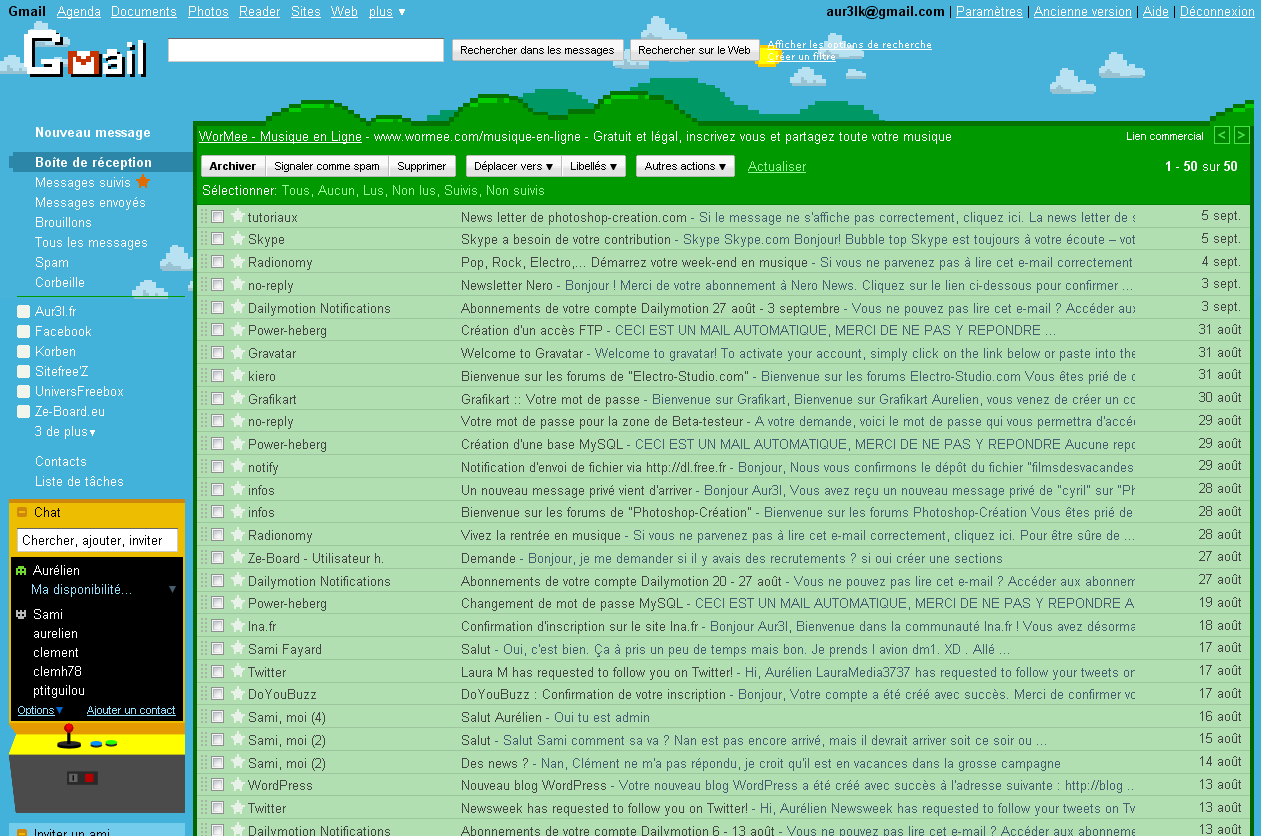Click the Actualiser link
This screenshot has width=1261, height=836.
(777, 166)
